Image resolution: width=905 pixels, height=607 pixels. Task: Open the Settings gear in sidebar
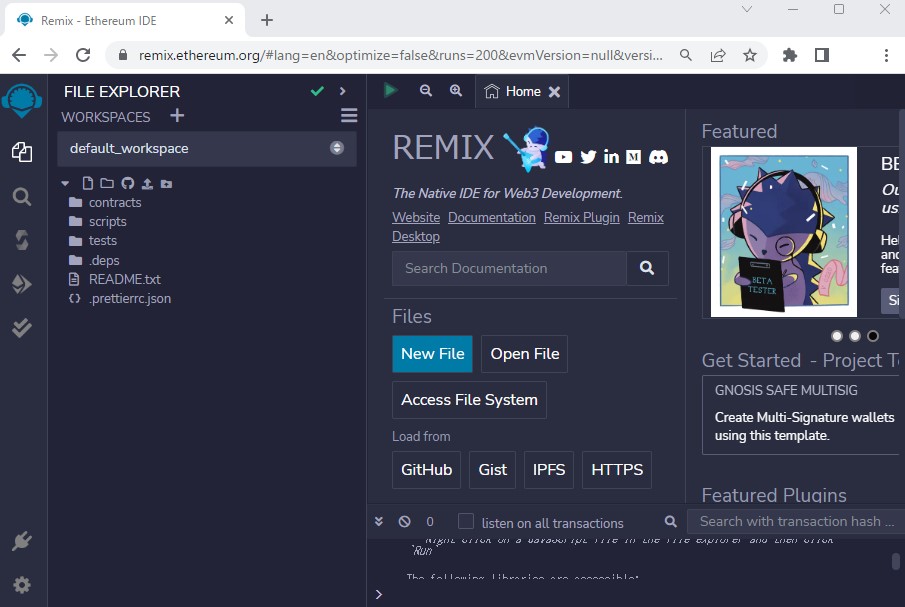(x=22, y=585)
